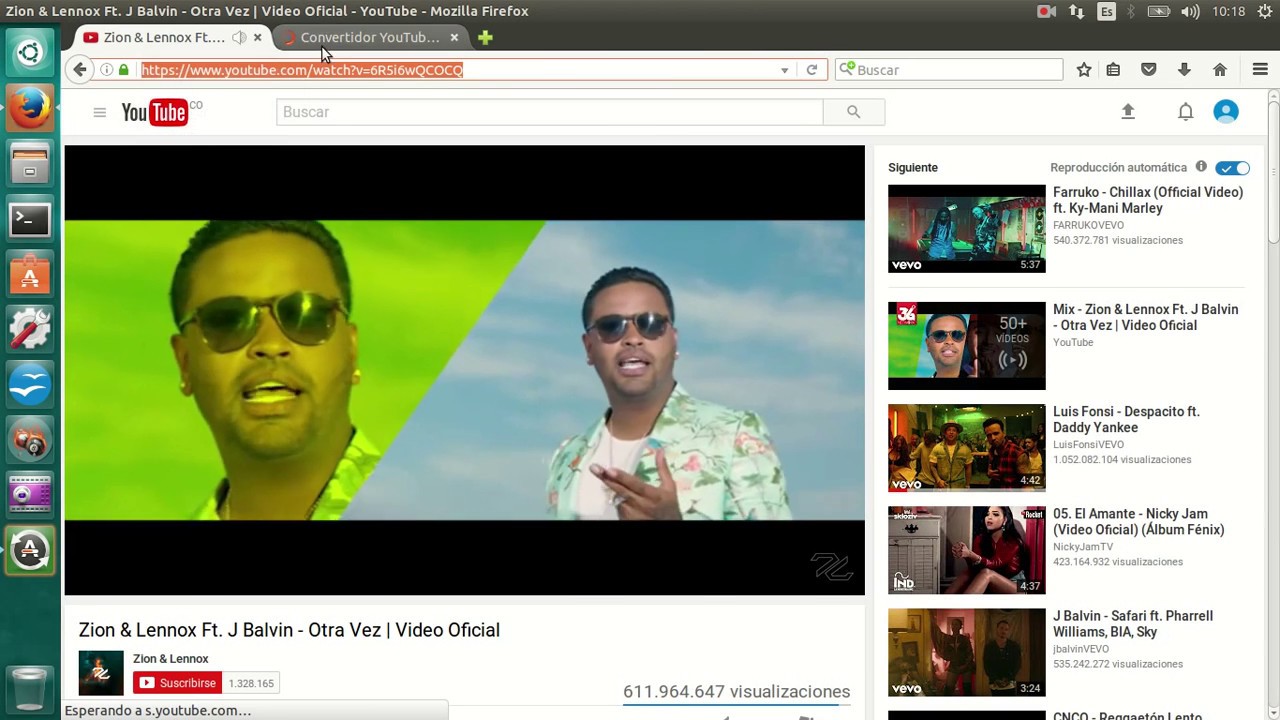Expand the address bar history dropdown
The height and width of the screenshot is (720, 1280).
(x=784, y=70)
